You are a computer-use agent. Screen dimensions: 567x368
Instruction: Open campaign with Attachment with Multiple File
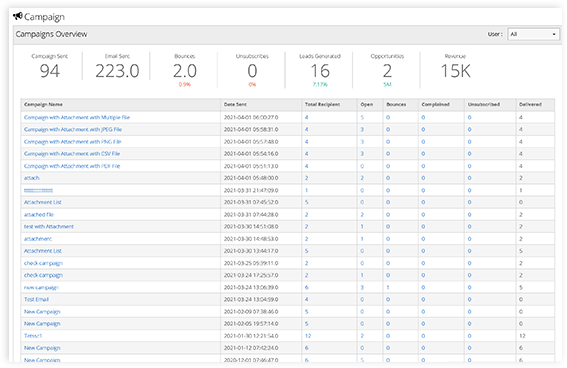click(77, 117)
